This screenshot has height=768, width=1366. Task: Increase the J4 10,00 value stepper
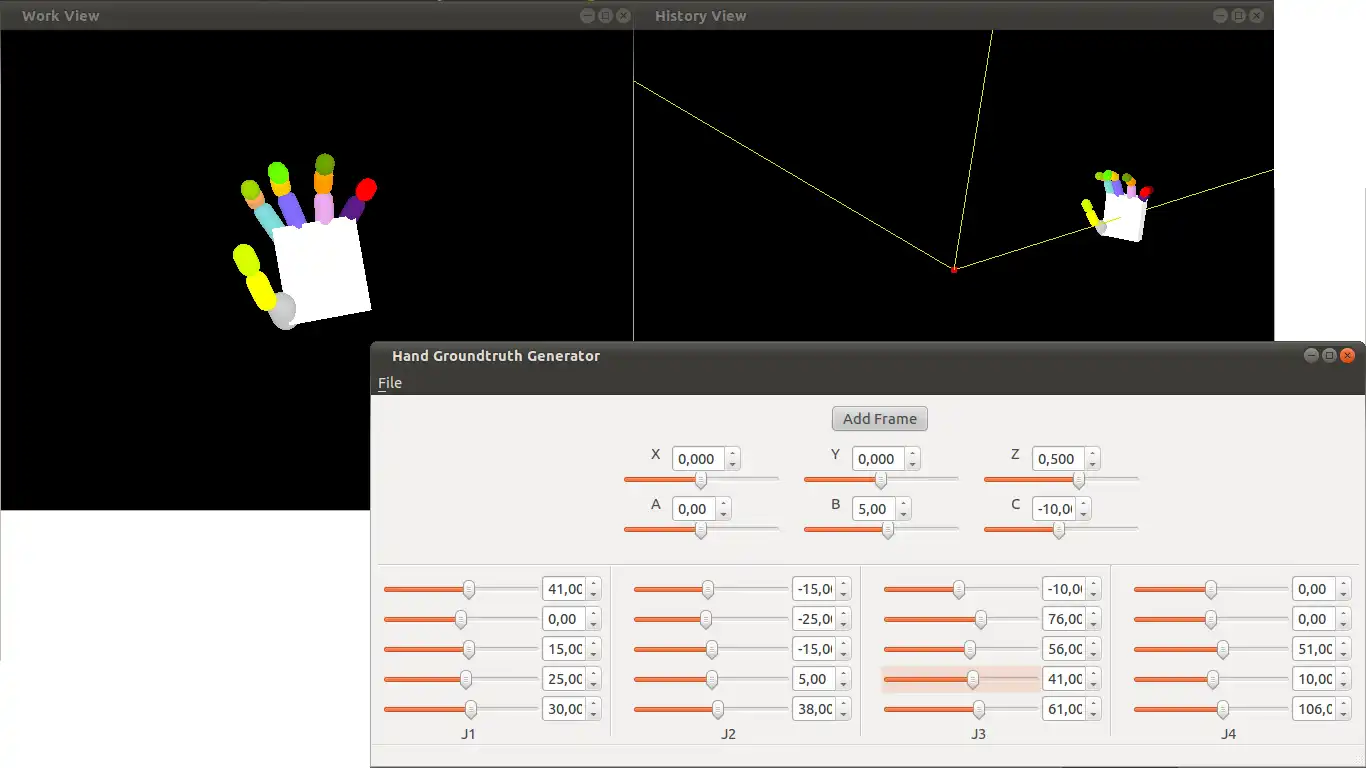(1344, 673)
